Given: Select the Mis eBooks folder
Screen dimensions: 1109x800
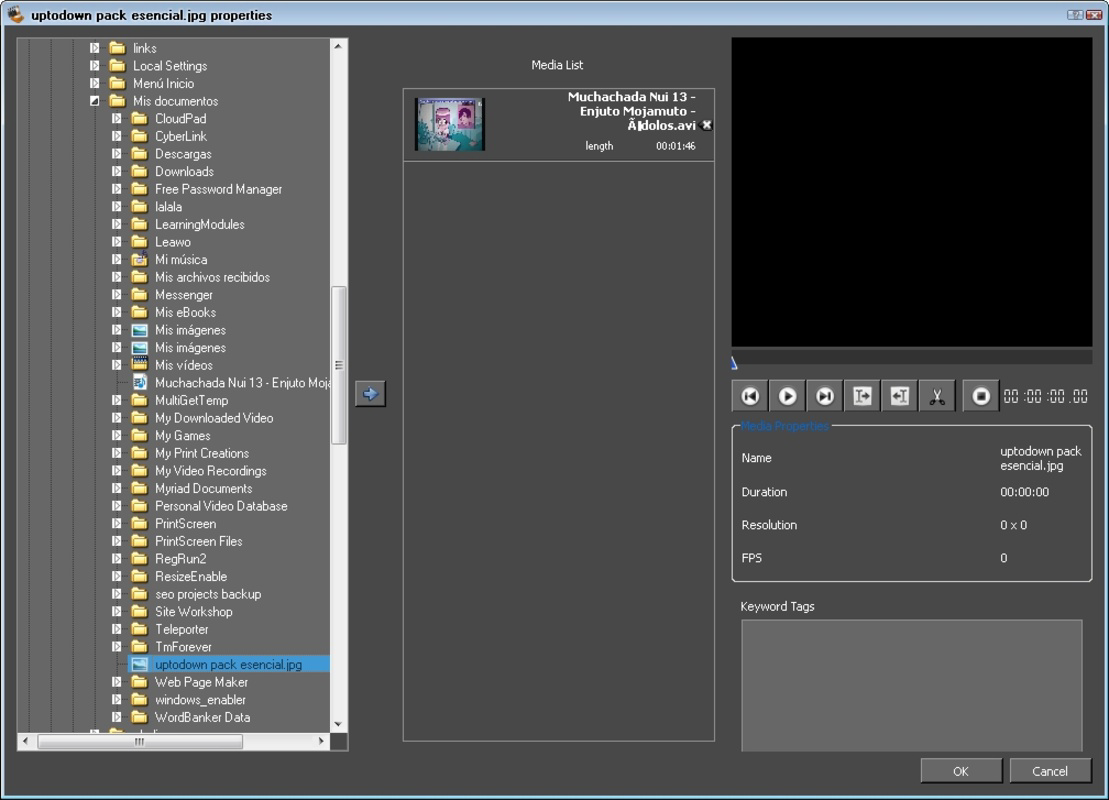Looking at the screenshot, I should coord(185,313).
